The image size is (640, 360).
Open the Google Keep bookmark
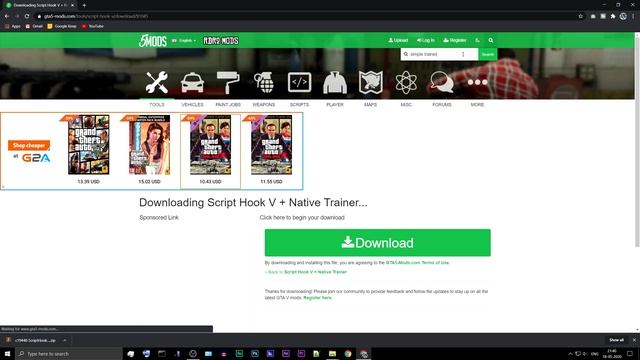[x=62, y=26]
